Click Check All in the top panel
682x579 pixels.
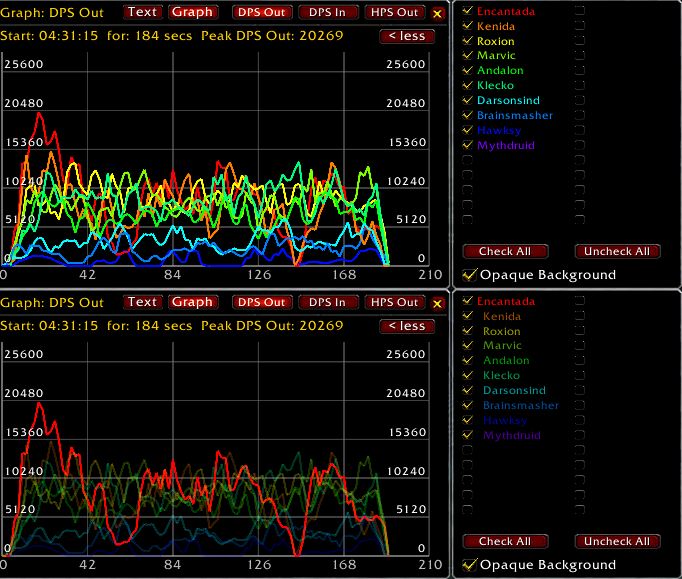pos(505,251)
